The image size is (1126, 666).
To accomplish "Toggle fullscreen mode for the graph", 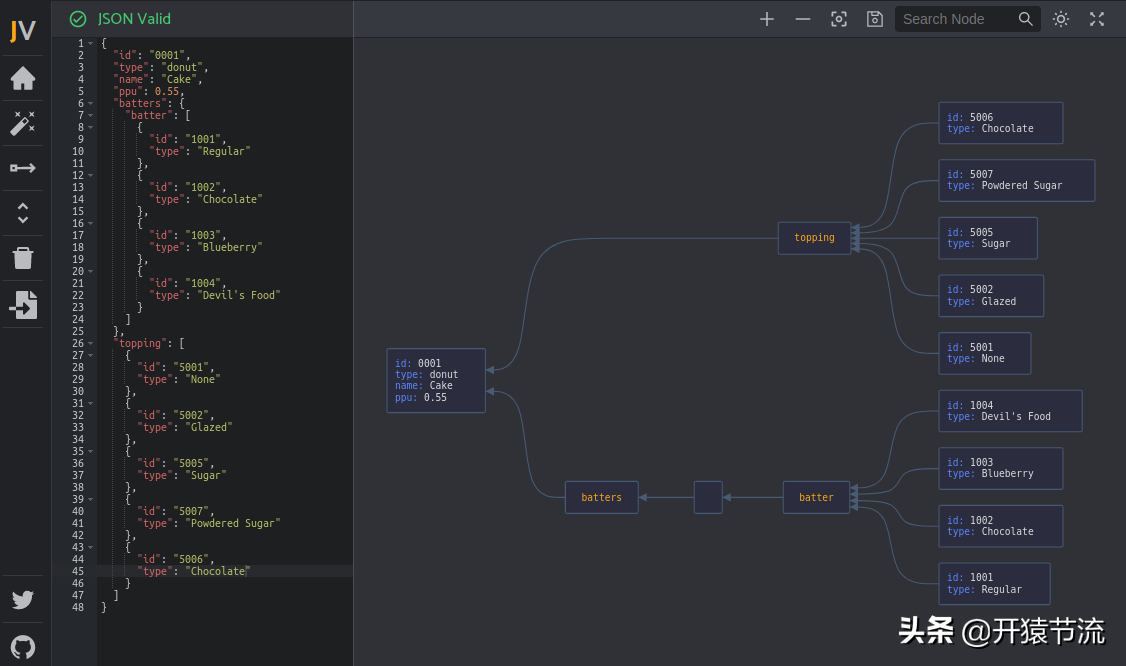I will pyautogui.click(x=1097, y=19).
